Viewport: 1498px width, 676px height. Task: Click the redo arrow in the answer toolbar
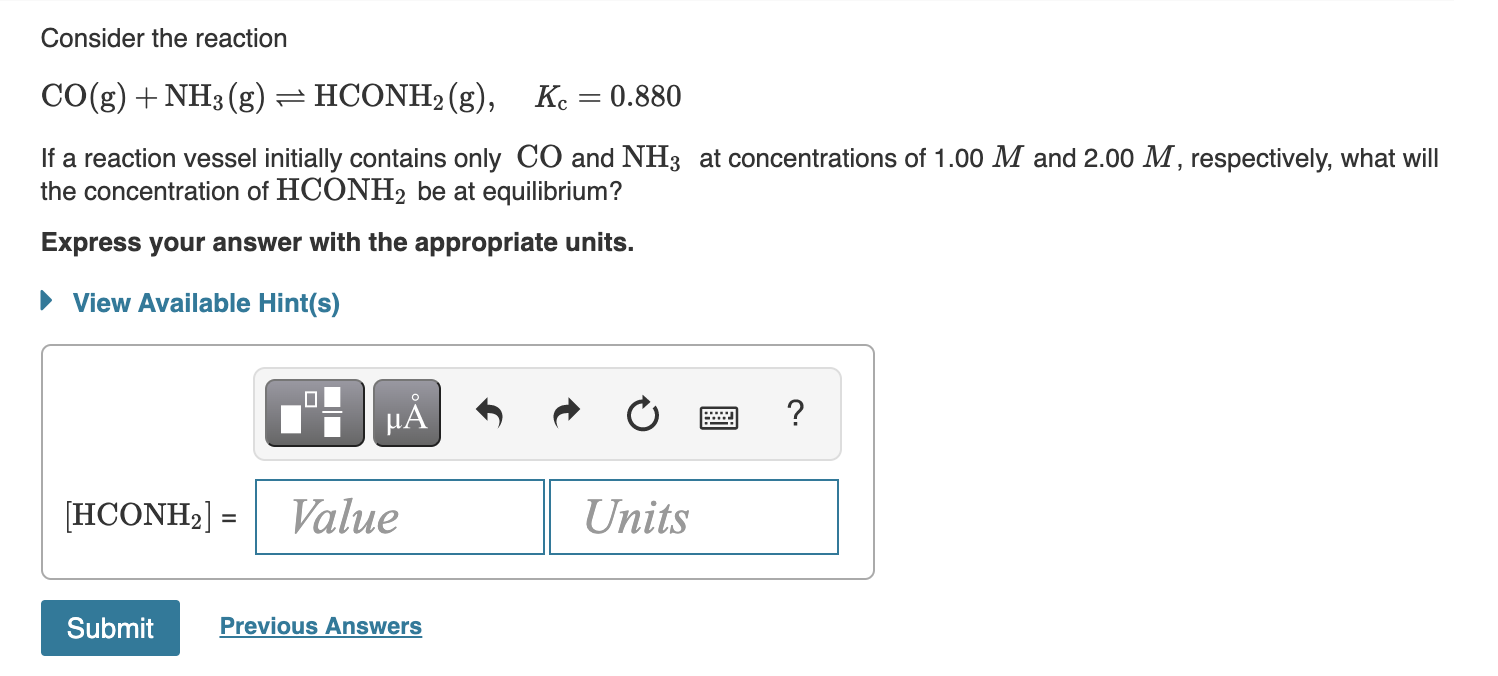click(565, 414)
